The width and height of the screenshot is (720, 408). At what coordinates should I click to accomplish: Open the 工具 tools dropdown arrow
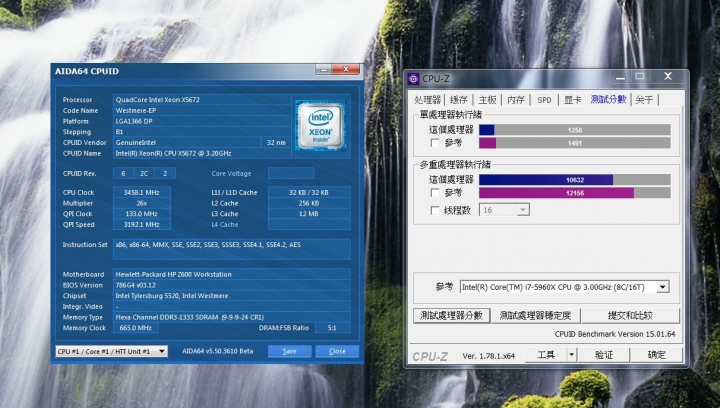pyautogui.click(x=572, y=355)
